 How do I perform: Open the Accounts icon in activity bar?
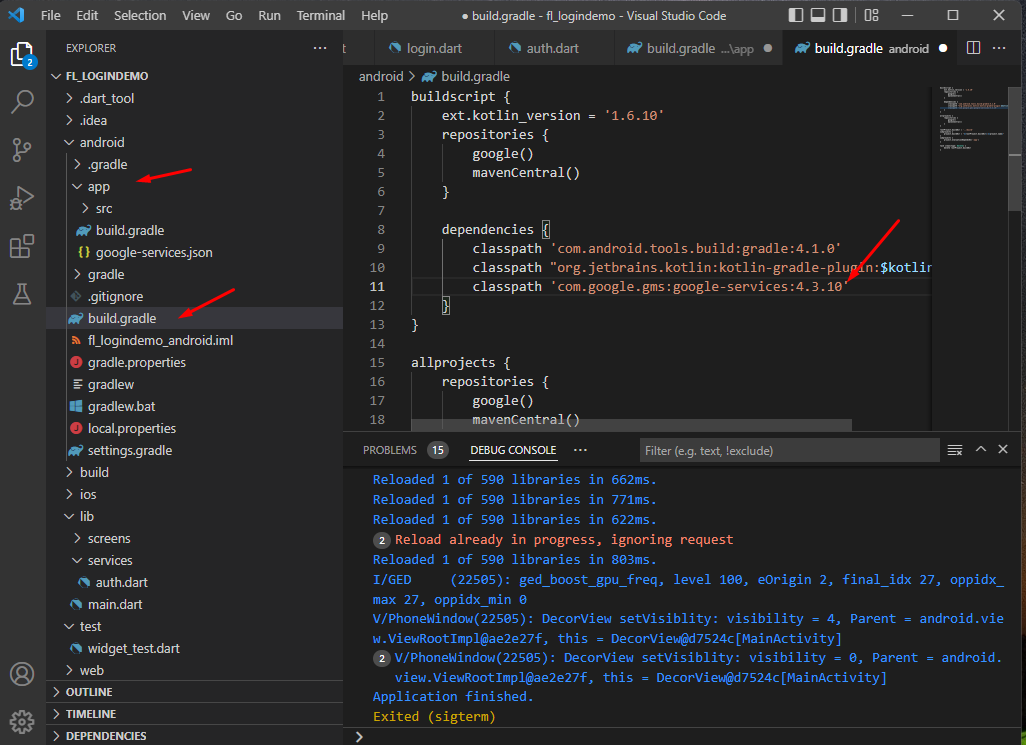22,674
